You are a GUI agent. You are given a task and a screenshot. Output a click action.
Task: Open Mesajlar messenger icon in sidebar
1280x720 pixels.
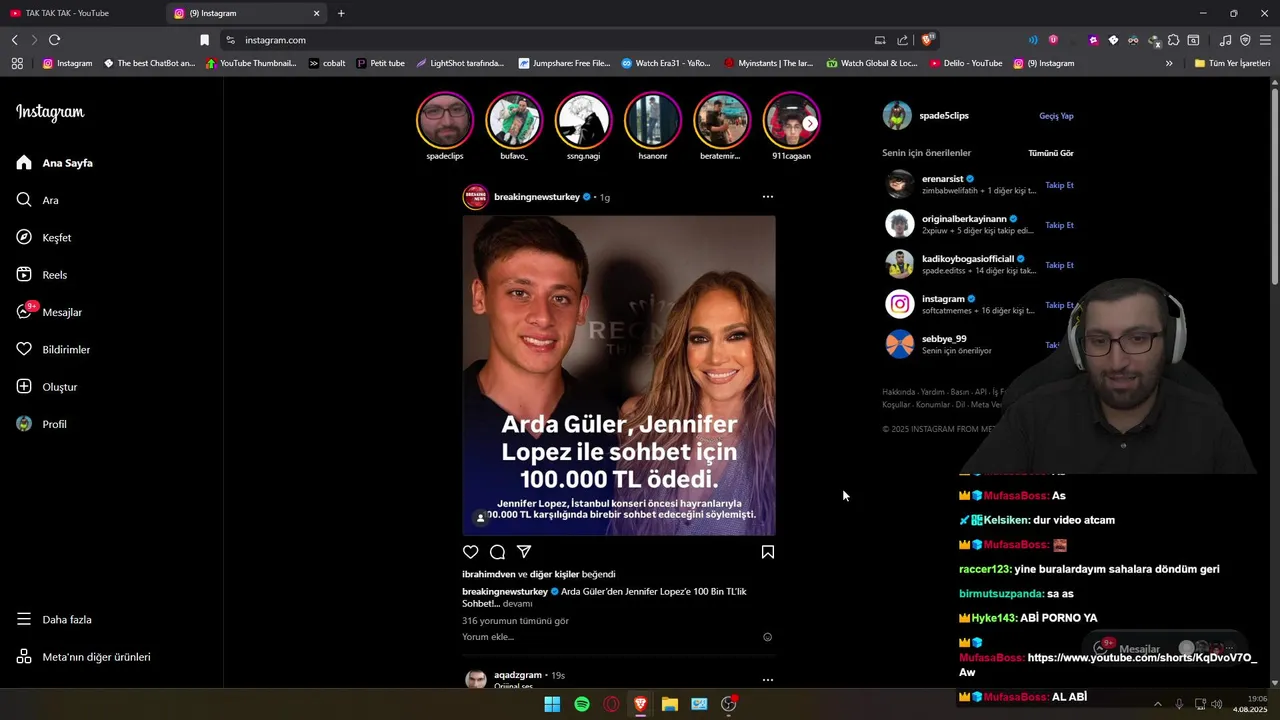24,312
